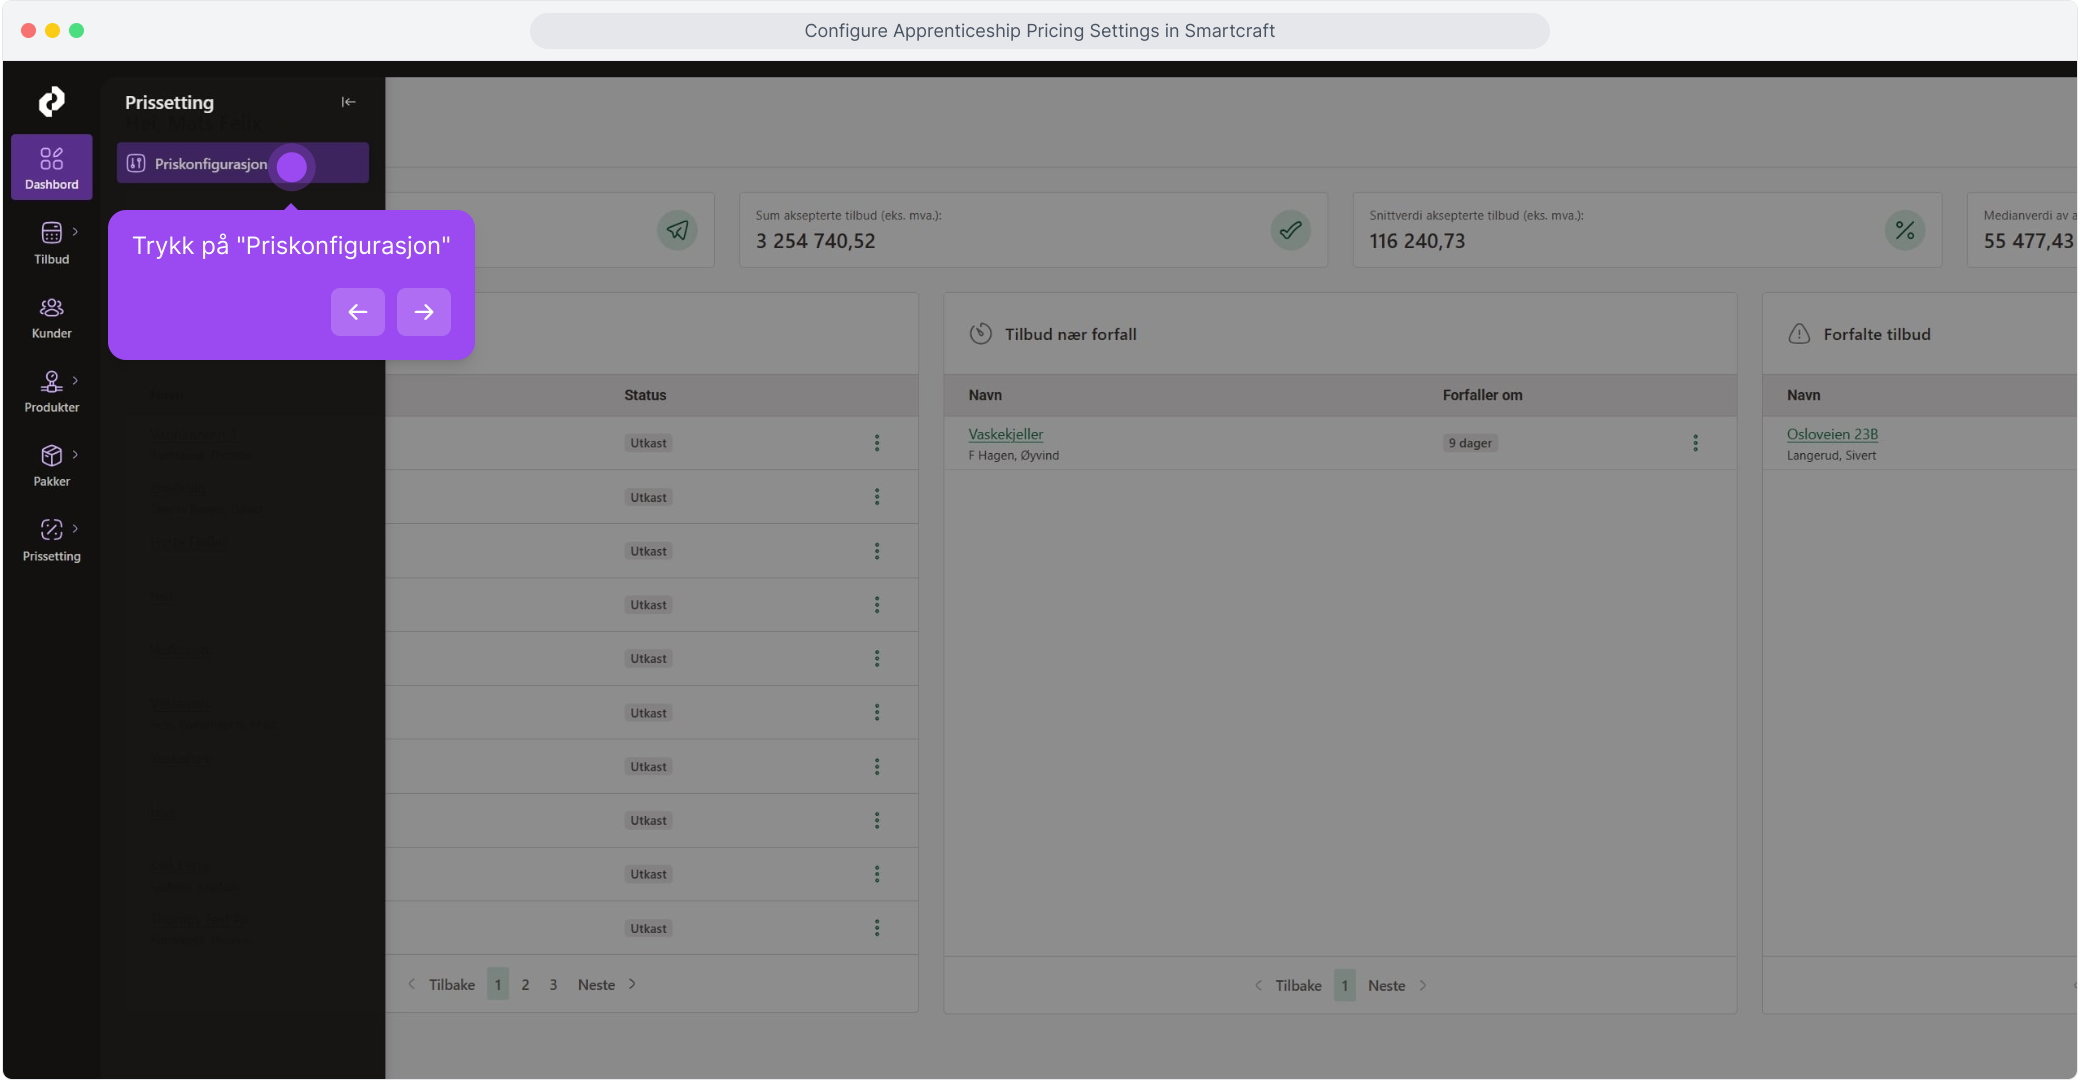Click the Prissetting panel heading
Image resolution: width=2080 pixels, height=1080 pixels.
click(169, 102)
